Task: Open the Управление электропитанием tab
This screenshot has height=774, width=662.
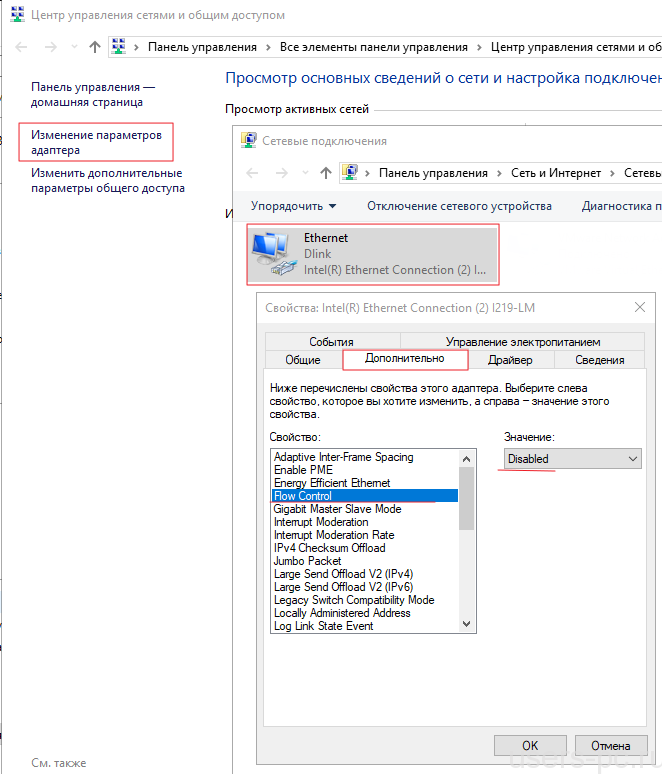Action: pyautogui.click(x=523, y=341)
